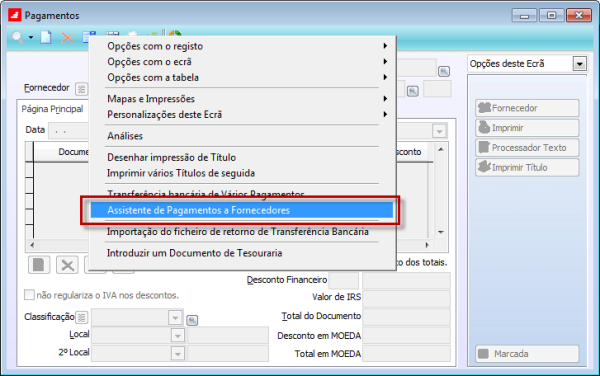Click the Pagamentos red application logo
This screenshot has height=376, width=600.
point(15,15)
